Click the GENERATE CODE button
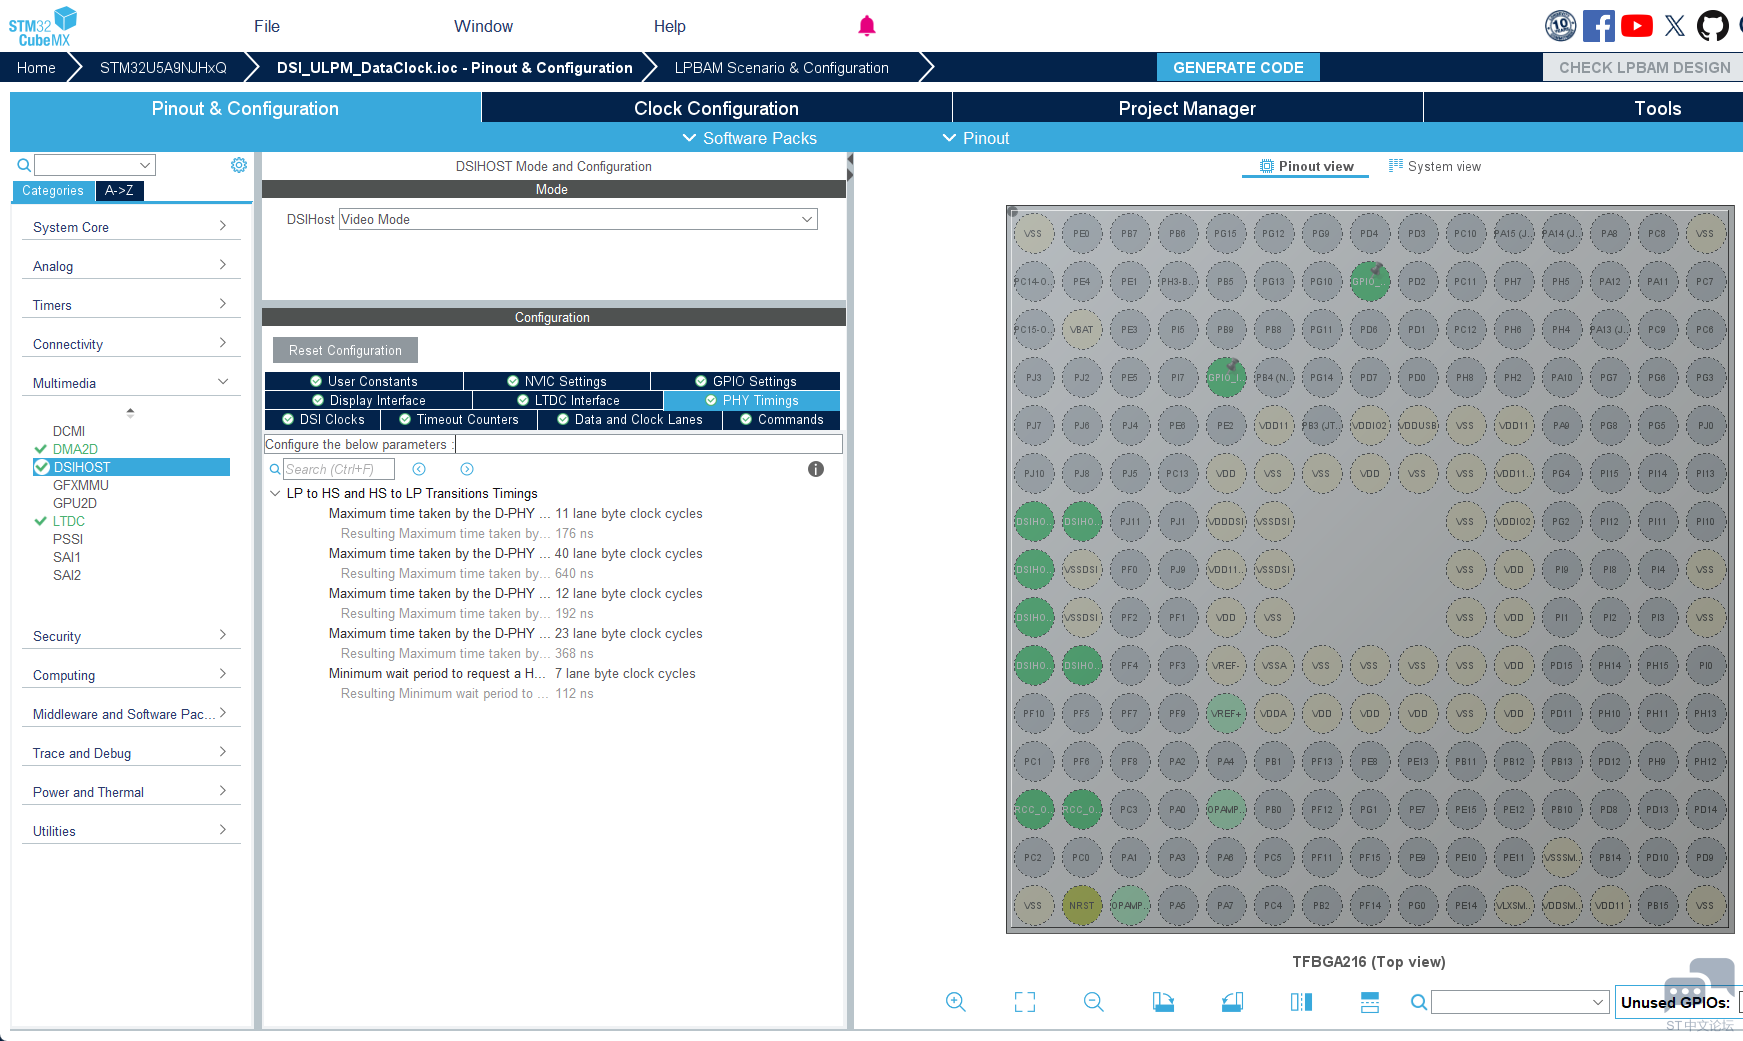The image size is (1743, 1041). click(x=1238, y=67)
